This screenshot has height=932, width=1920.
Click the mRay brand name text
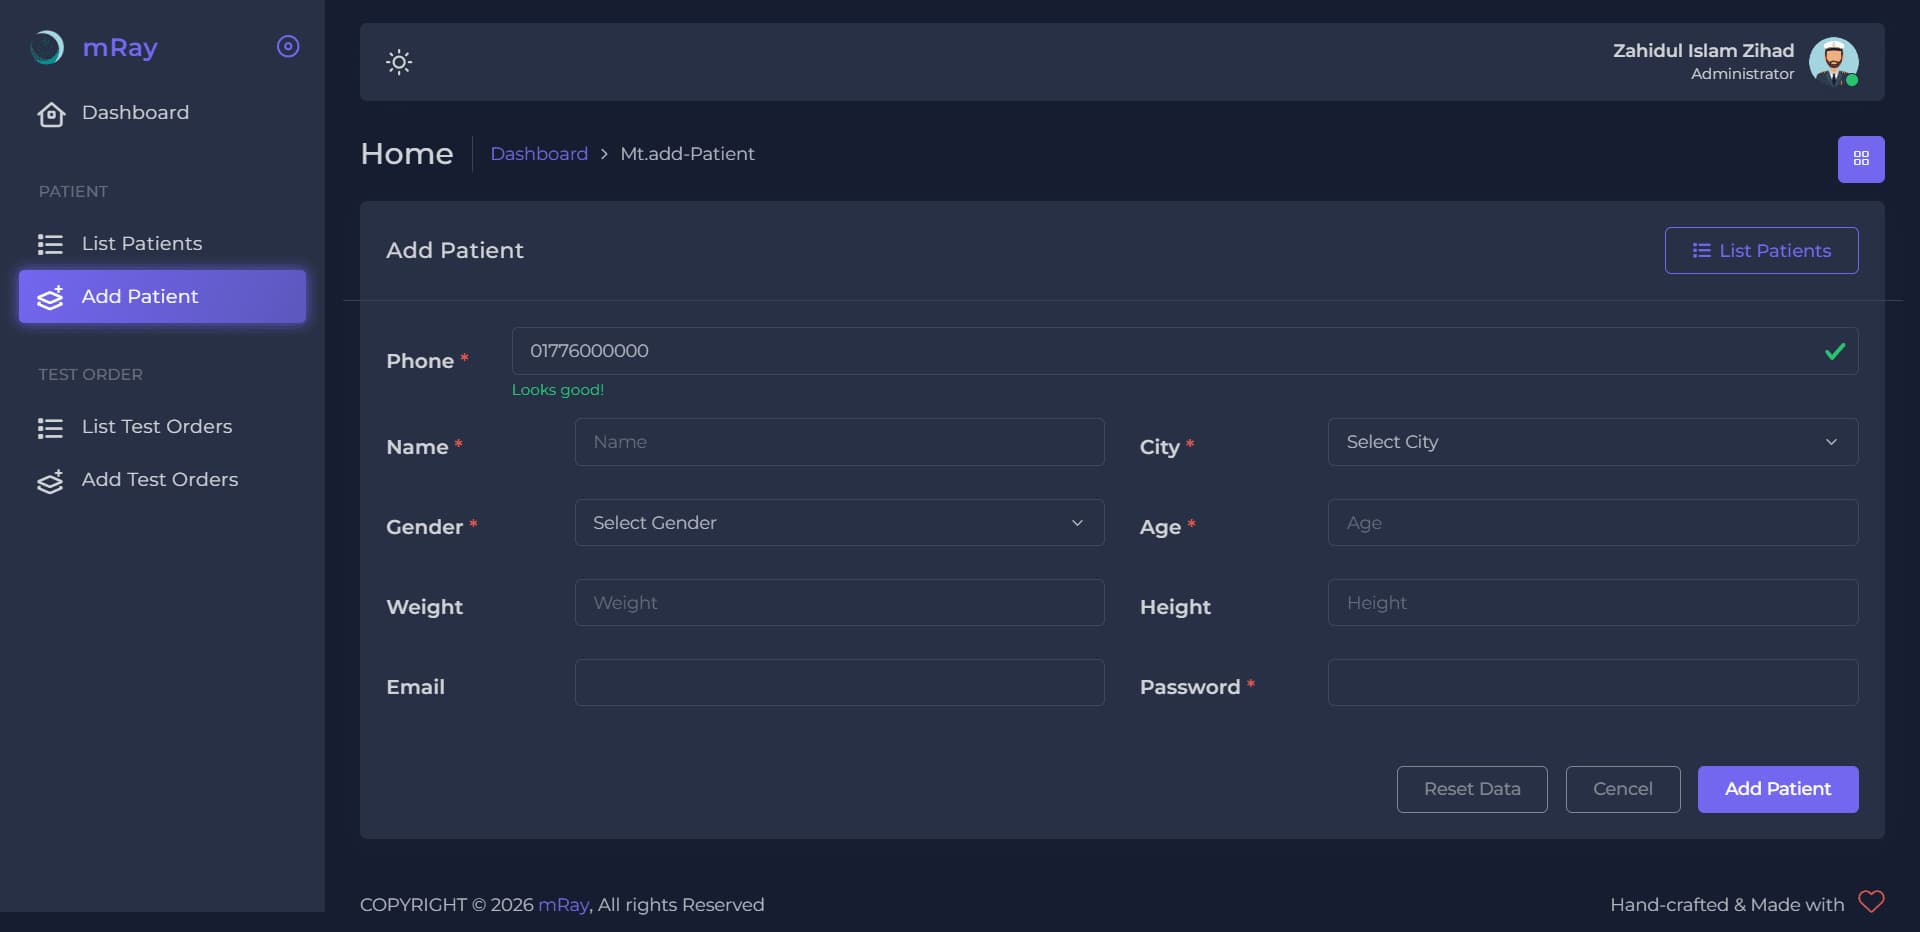[120, 47]
